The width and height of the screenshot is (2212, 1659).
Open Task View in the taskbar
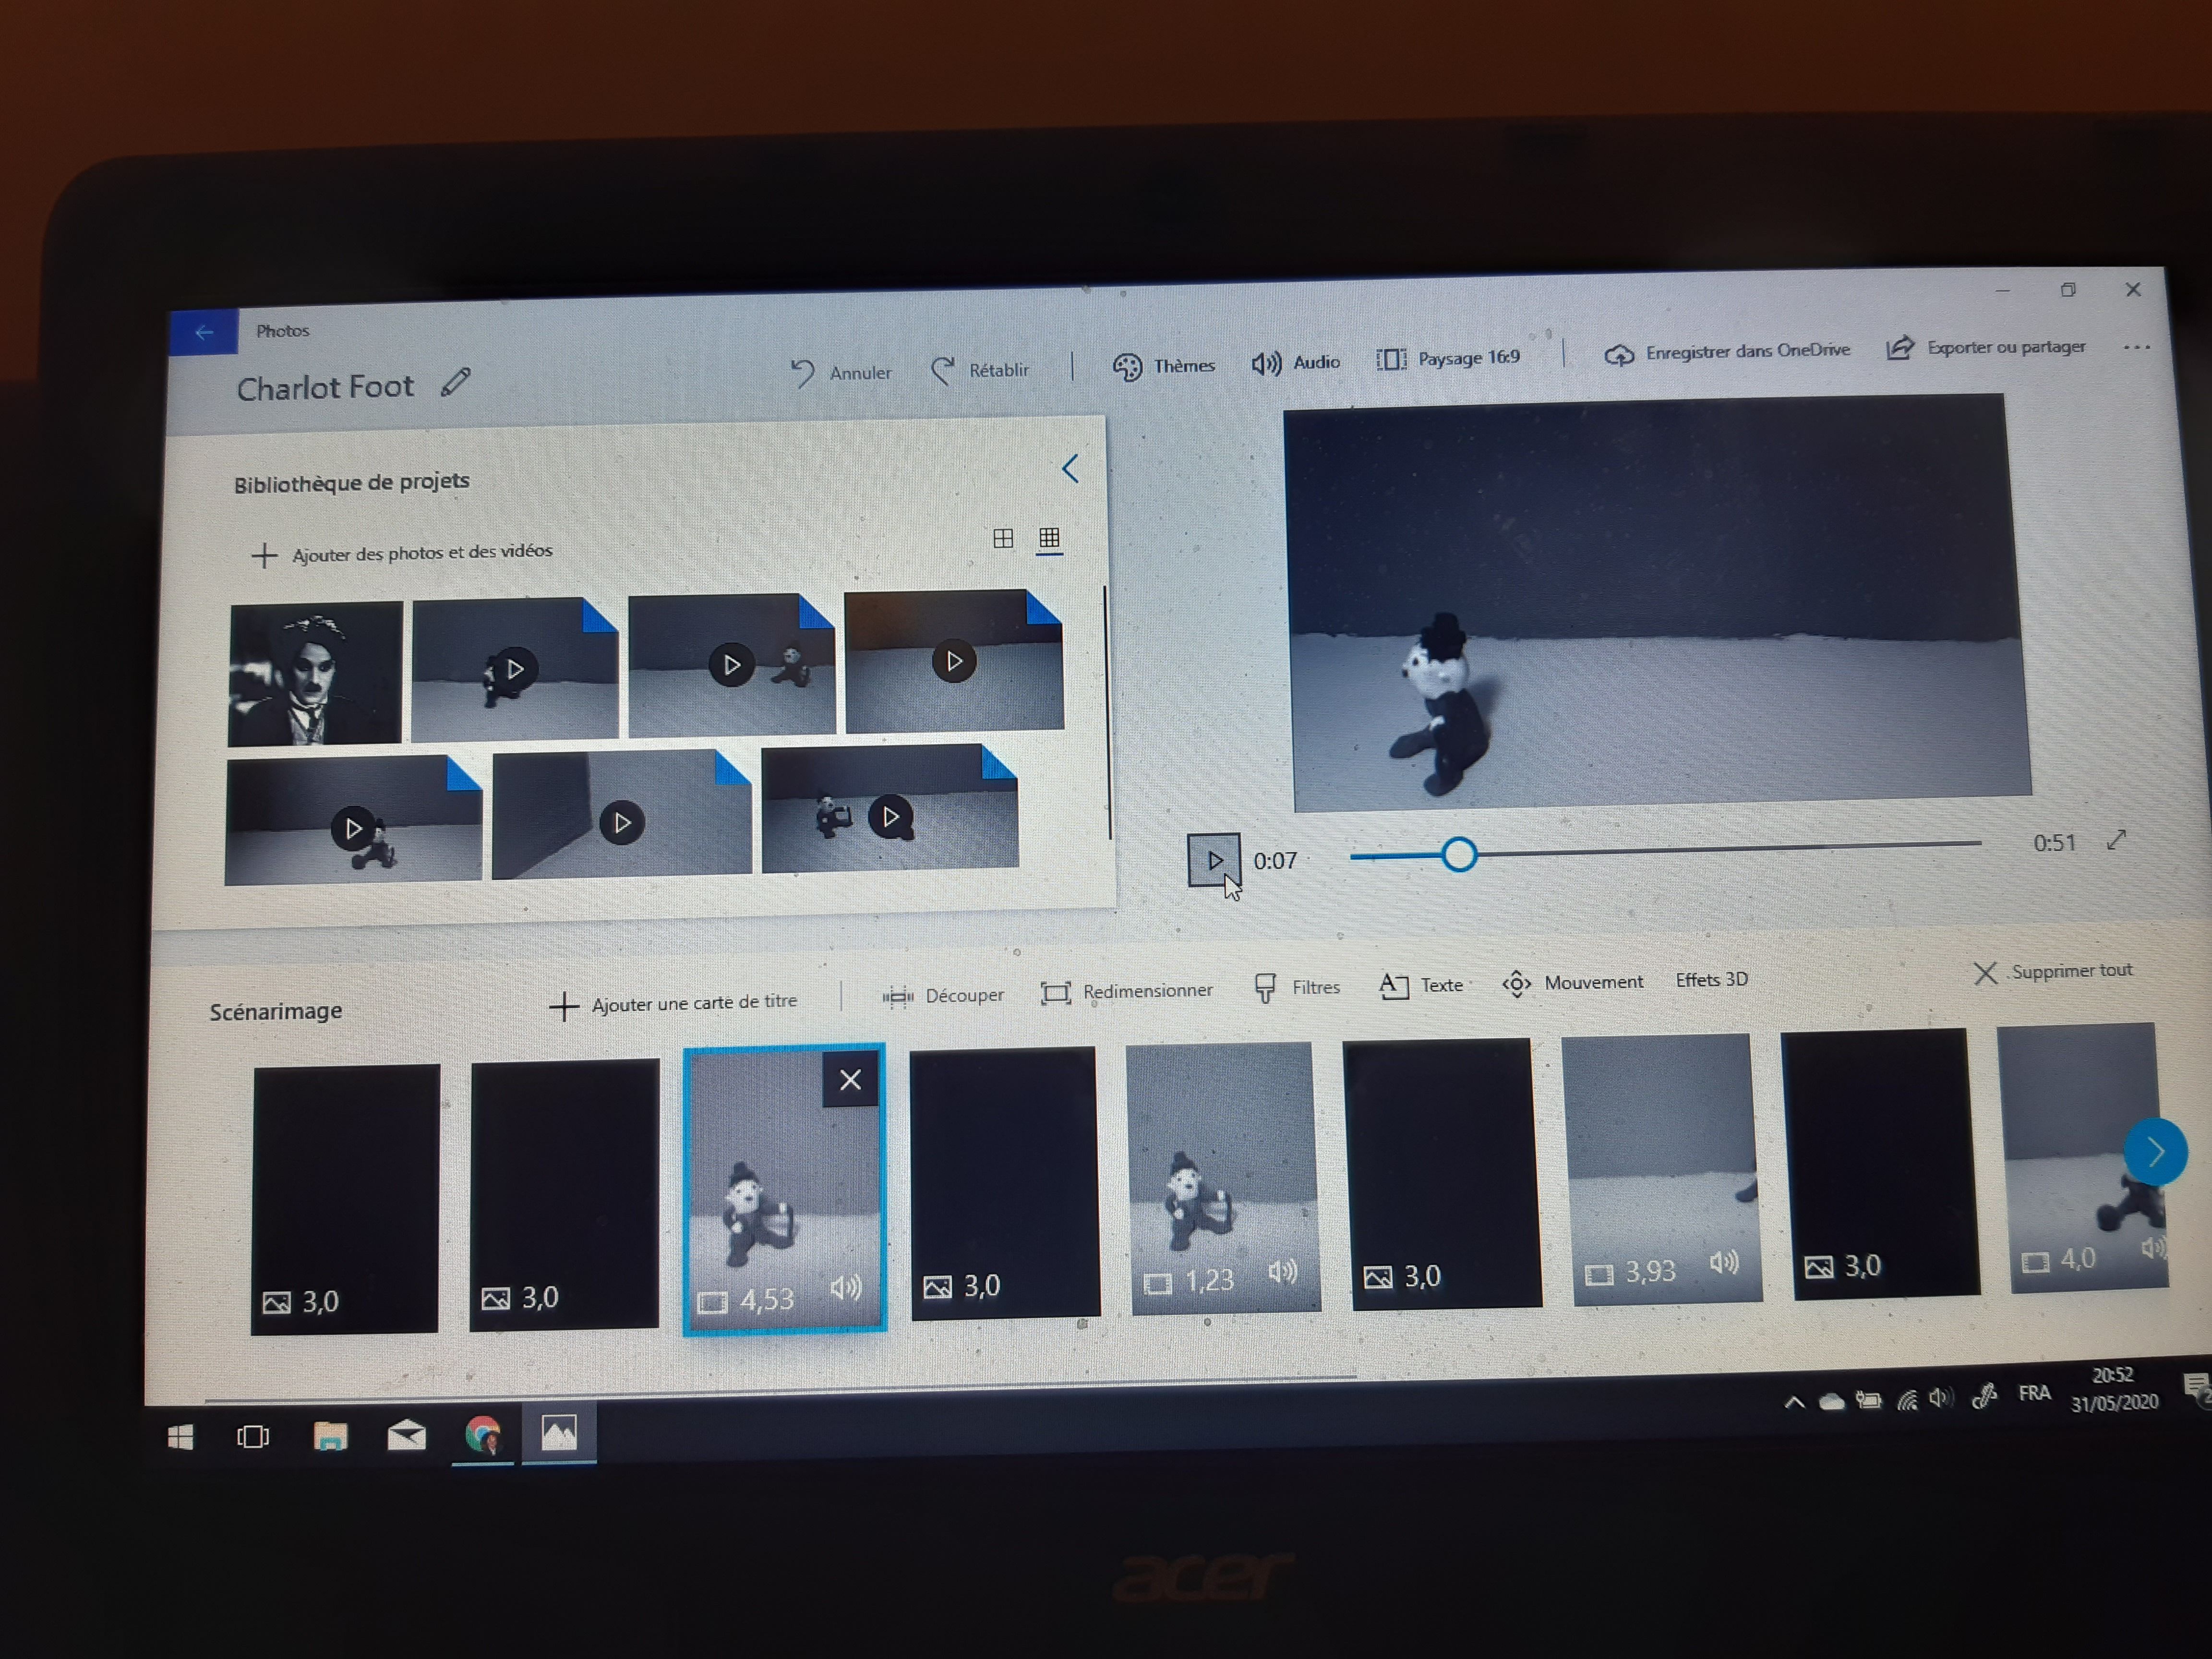click(x=253, y=1437)
